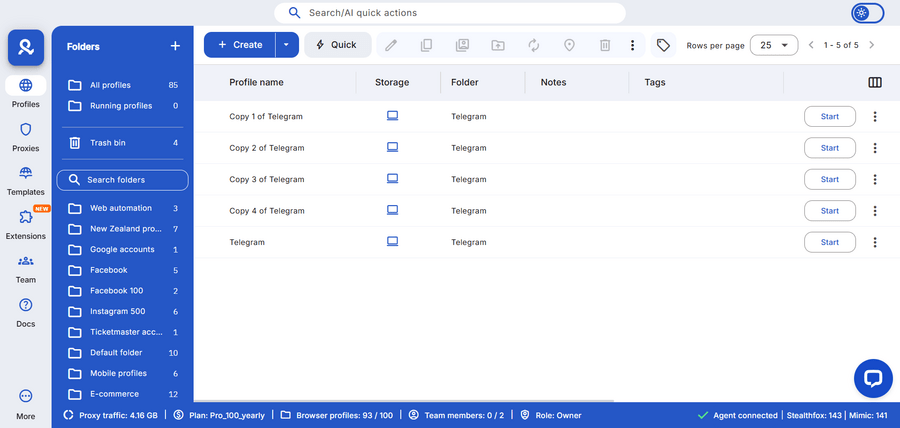Click the Search folders field

coord(123,180)
